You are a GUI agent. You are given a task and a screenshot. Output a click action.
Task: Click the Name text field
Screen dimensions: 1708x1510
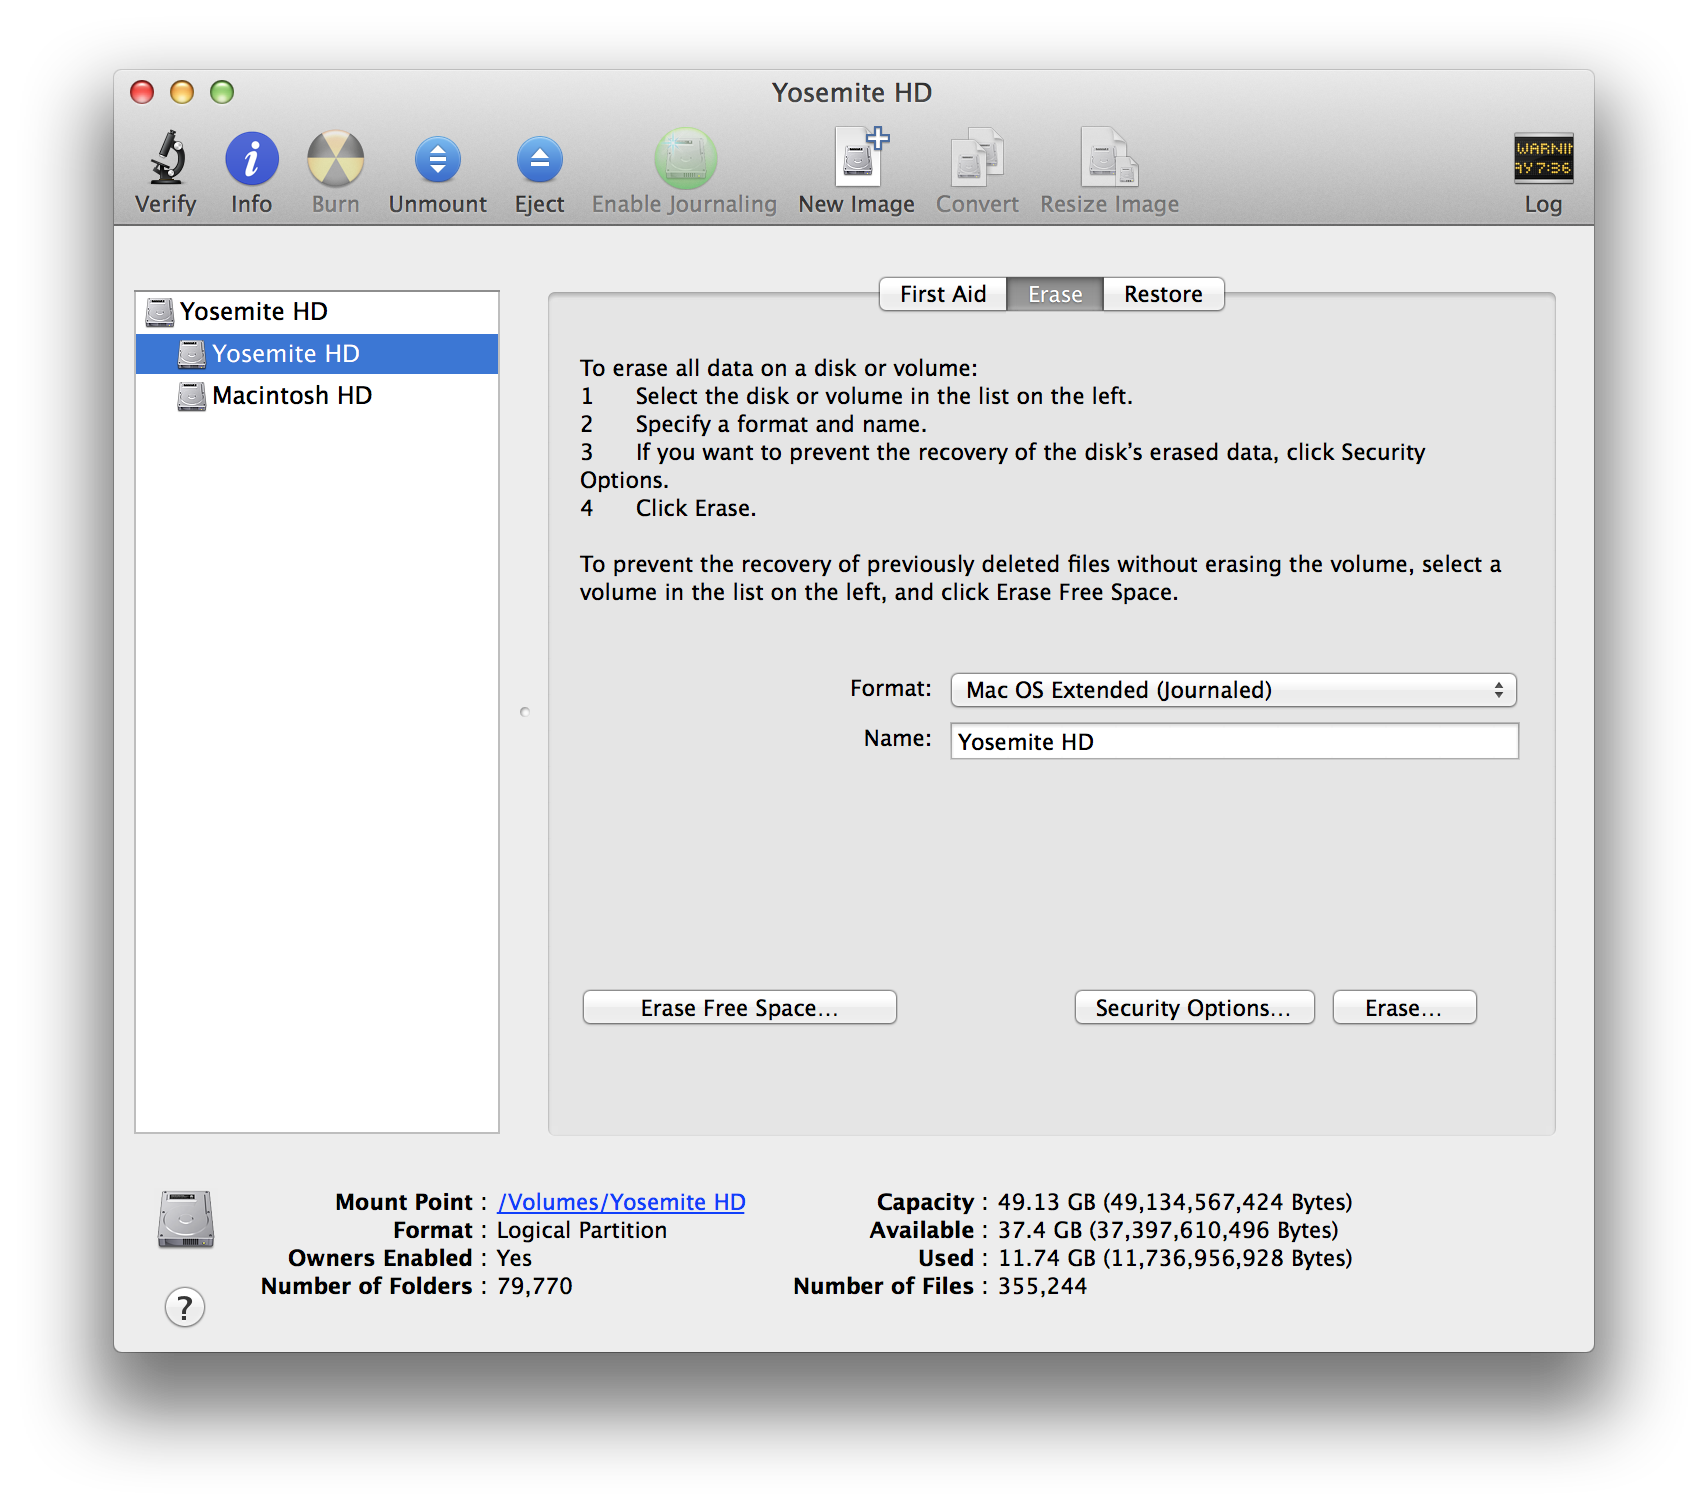pyautogui.click(x=1234, y=741)
